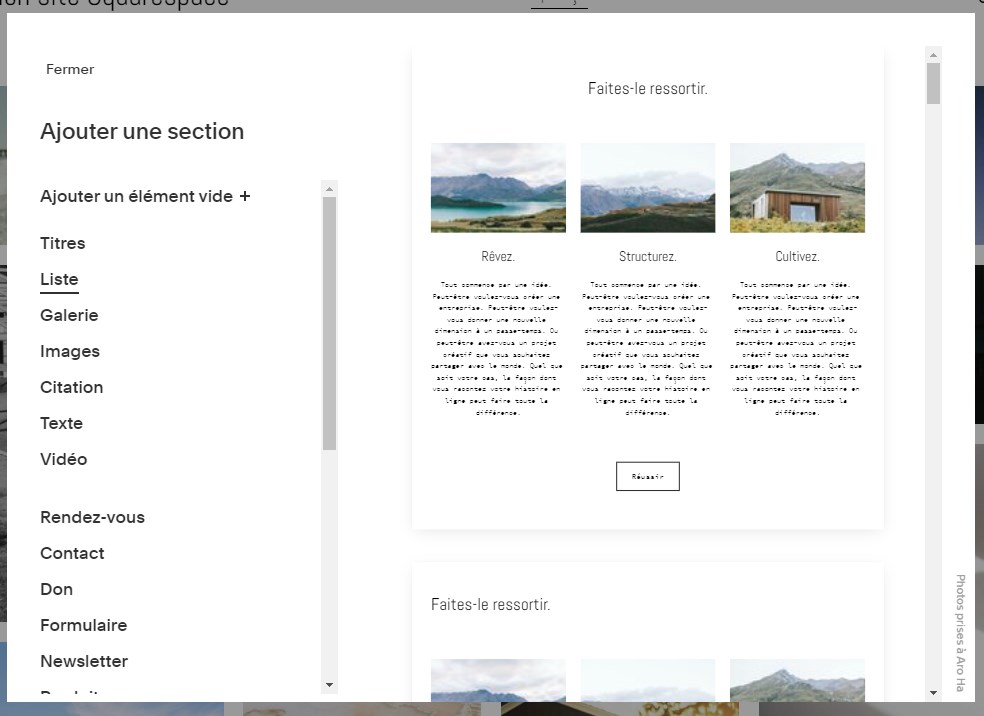This screenshot has width=984, height=716.
Task: Click the Cultivez. column heading
Action: pyautogui.click(x=797, y=256)
